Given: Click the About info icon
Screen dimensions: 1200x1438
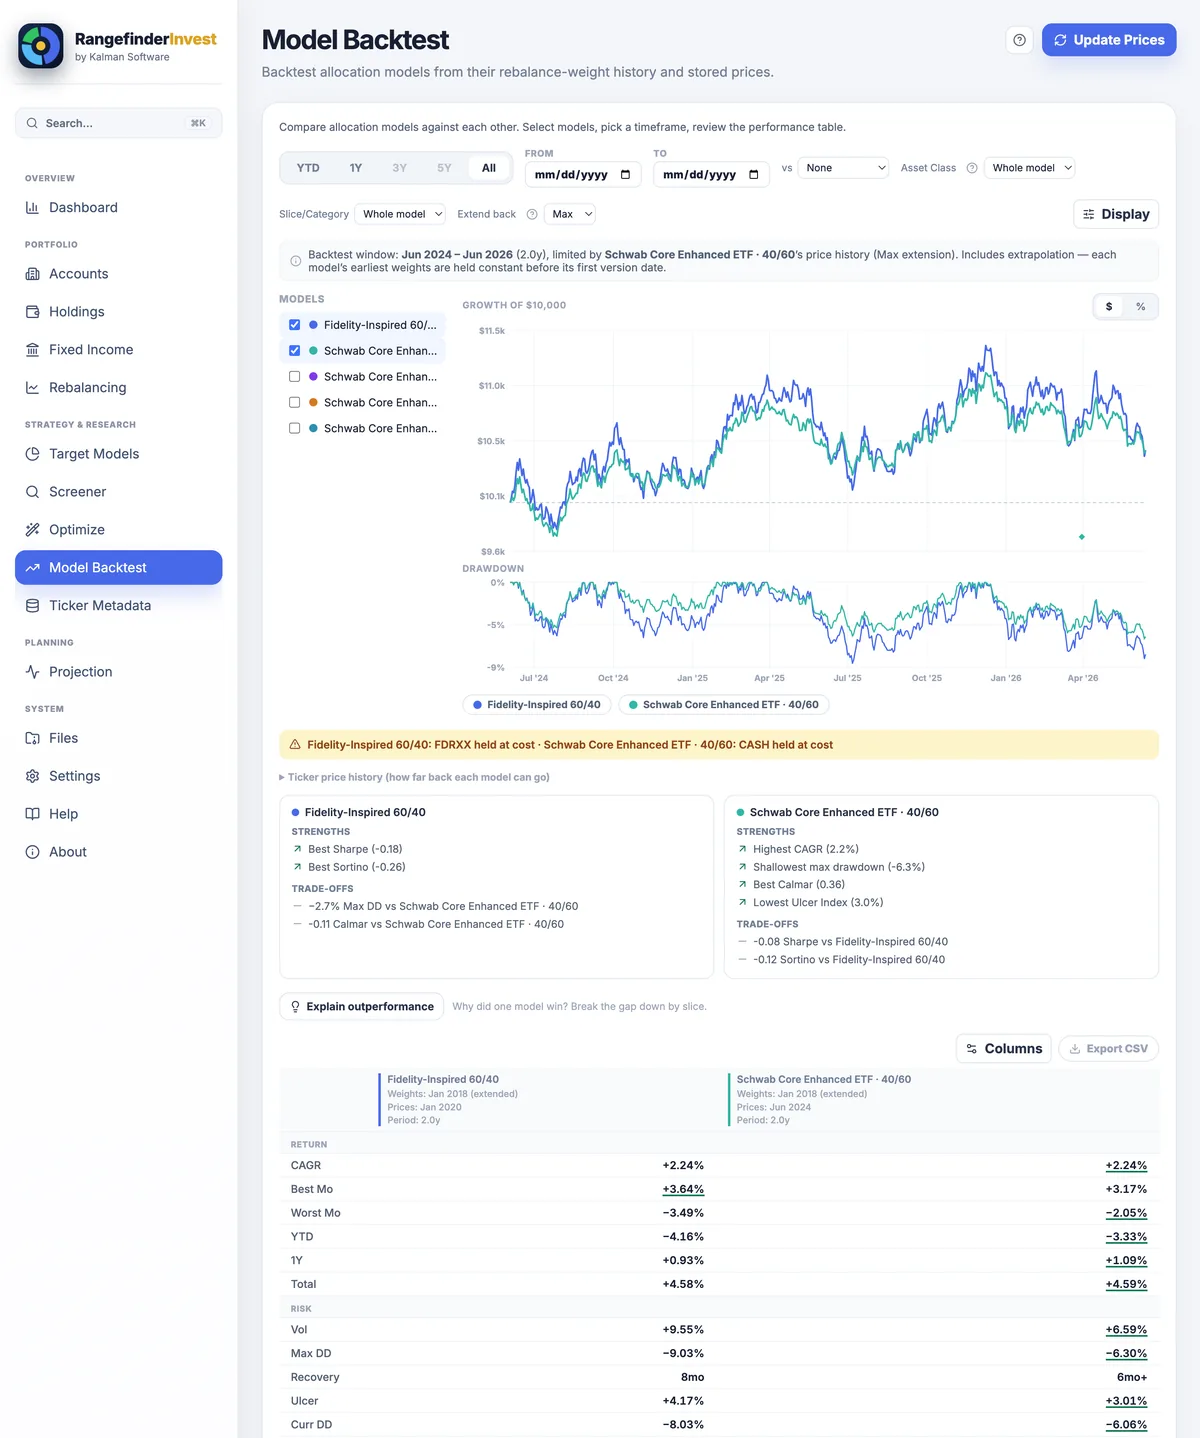Looking at the screenshot, I should [x=32, y=852].
